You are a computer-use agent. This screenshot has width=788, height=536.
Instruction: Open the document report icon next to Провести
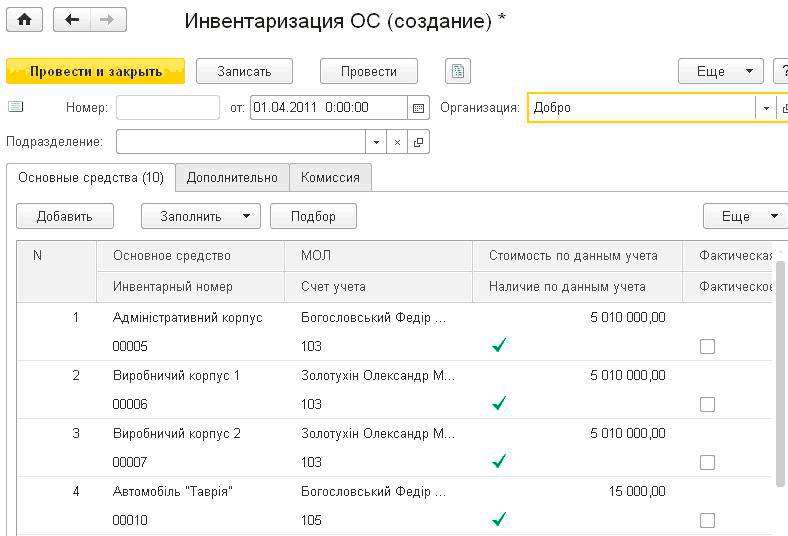click(458, 71)
